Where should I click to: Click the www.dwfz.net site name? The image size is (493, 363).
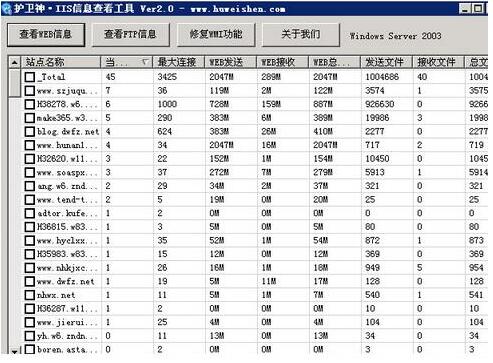(66, 282)
